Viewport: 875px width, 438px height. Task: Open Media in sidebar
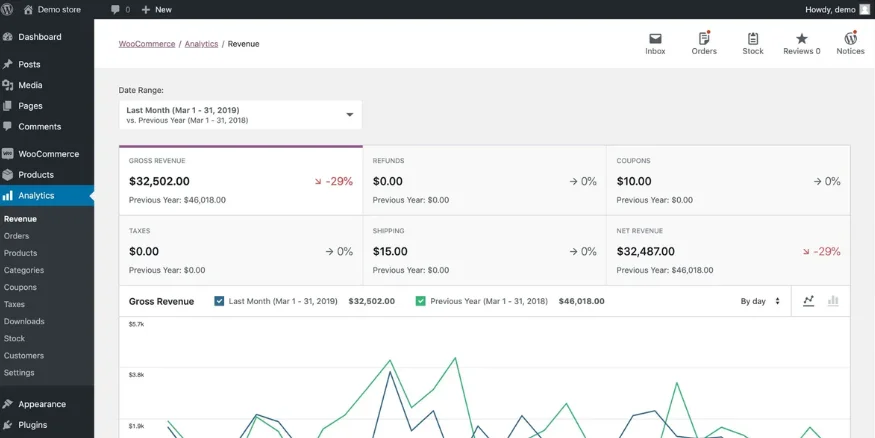47,85
